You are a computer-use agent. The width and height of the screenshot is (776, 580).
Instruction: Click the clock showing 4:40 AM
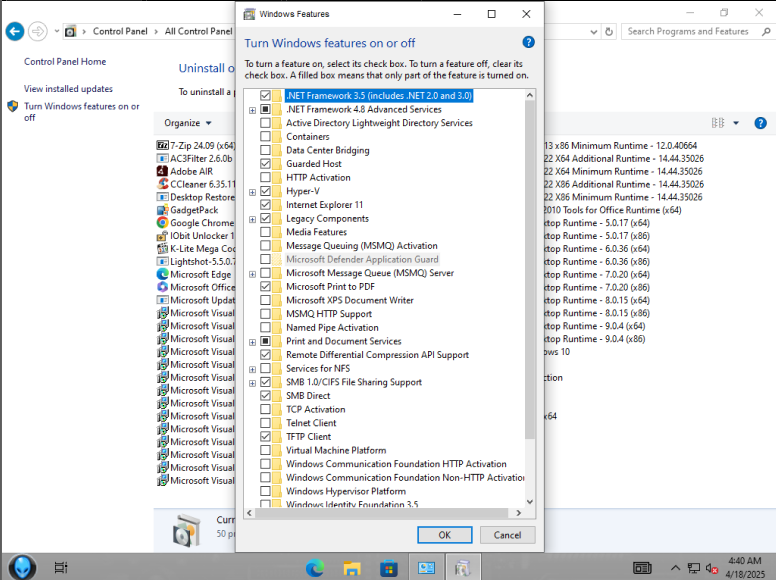[x=745, y=561]
